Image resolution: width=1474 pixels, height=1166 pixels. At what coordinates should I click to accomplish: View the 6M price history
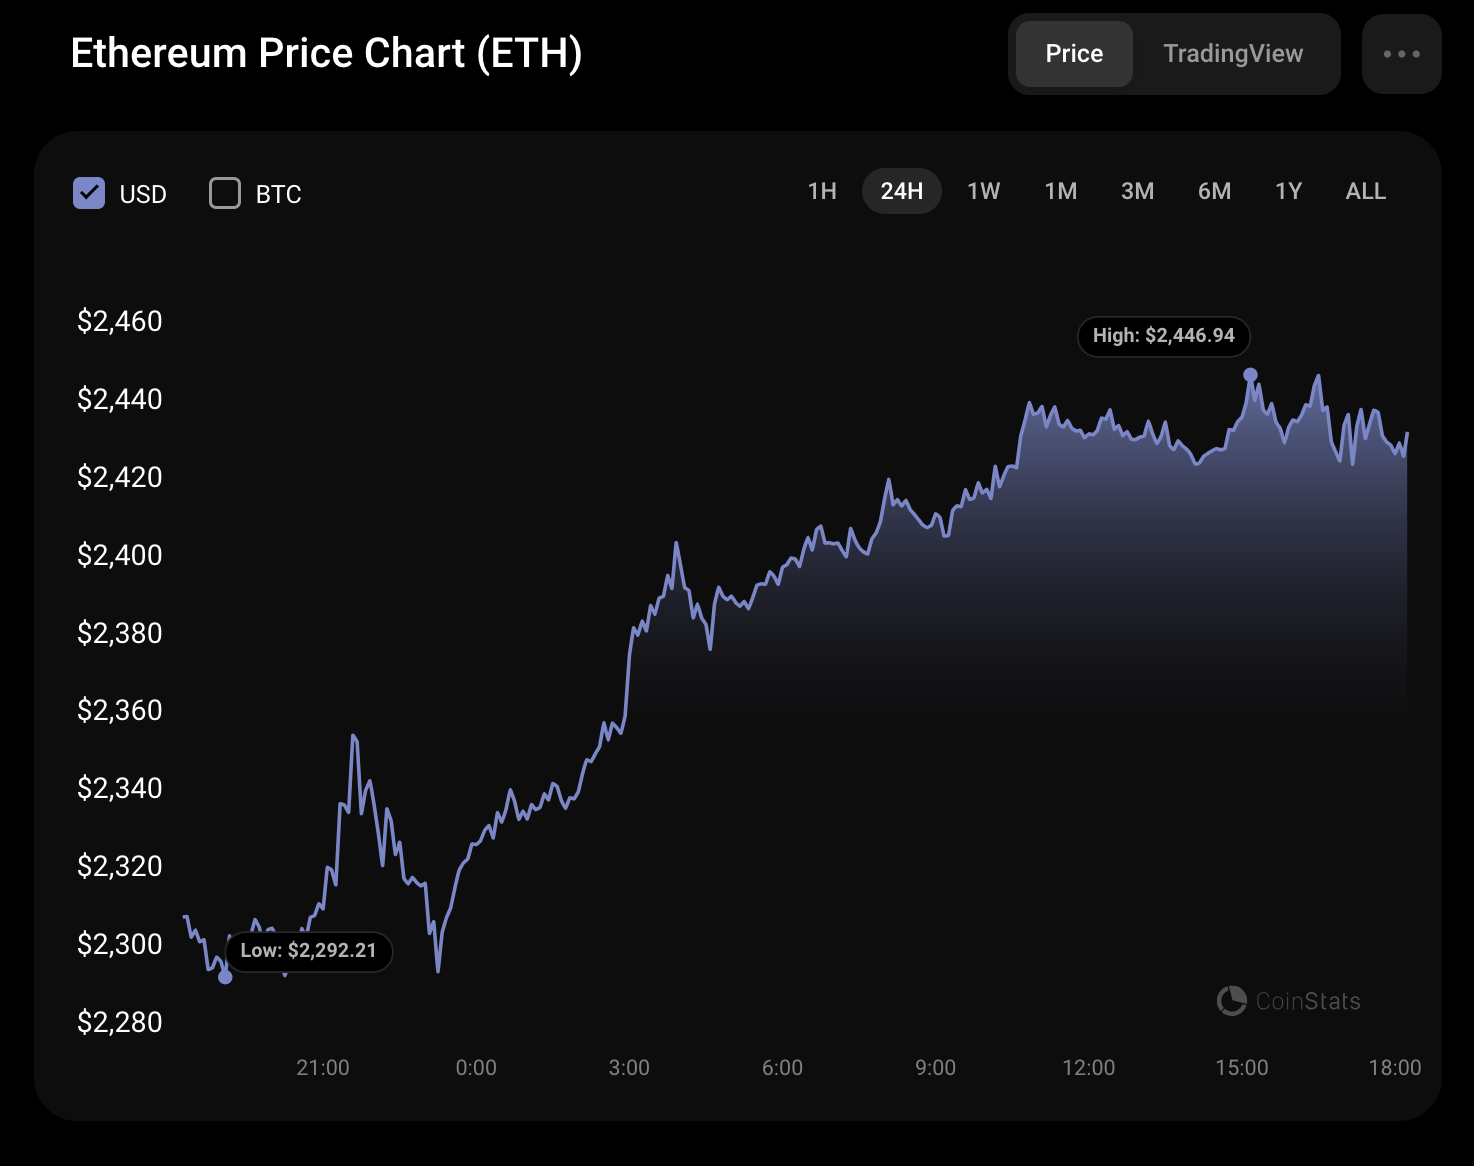[x=1214, y=191]
